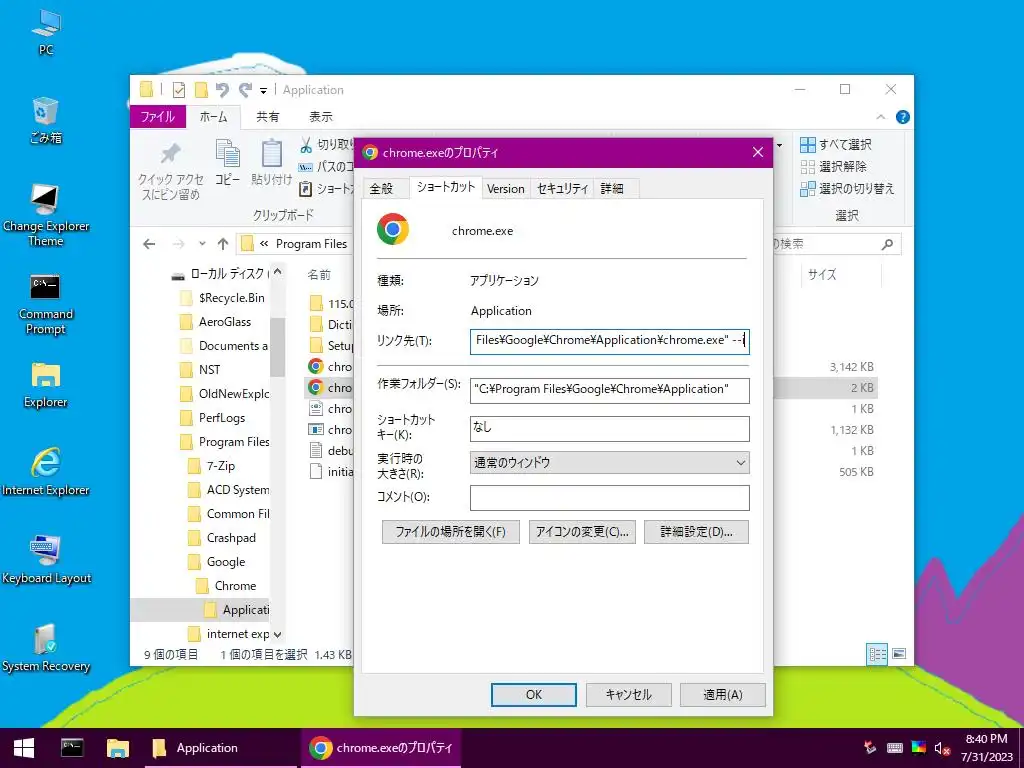This screenshot has height=768, width=1024.
Task: Select the Keyboard Layout desktop icon
Action: (46, 560)
